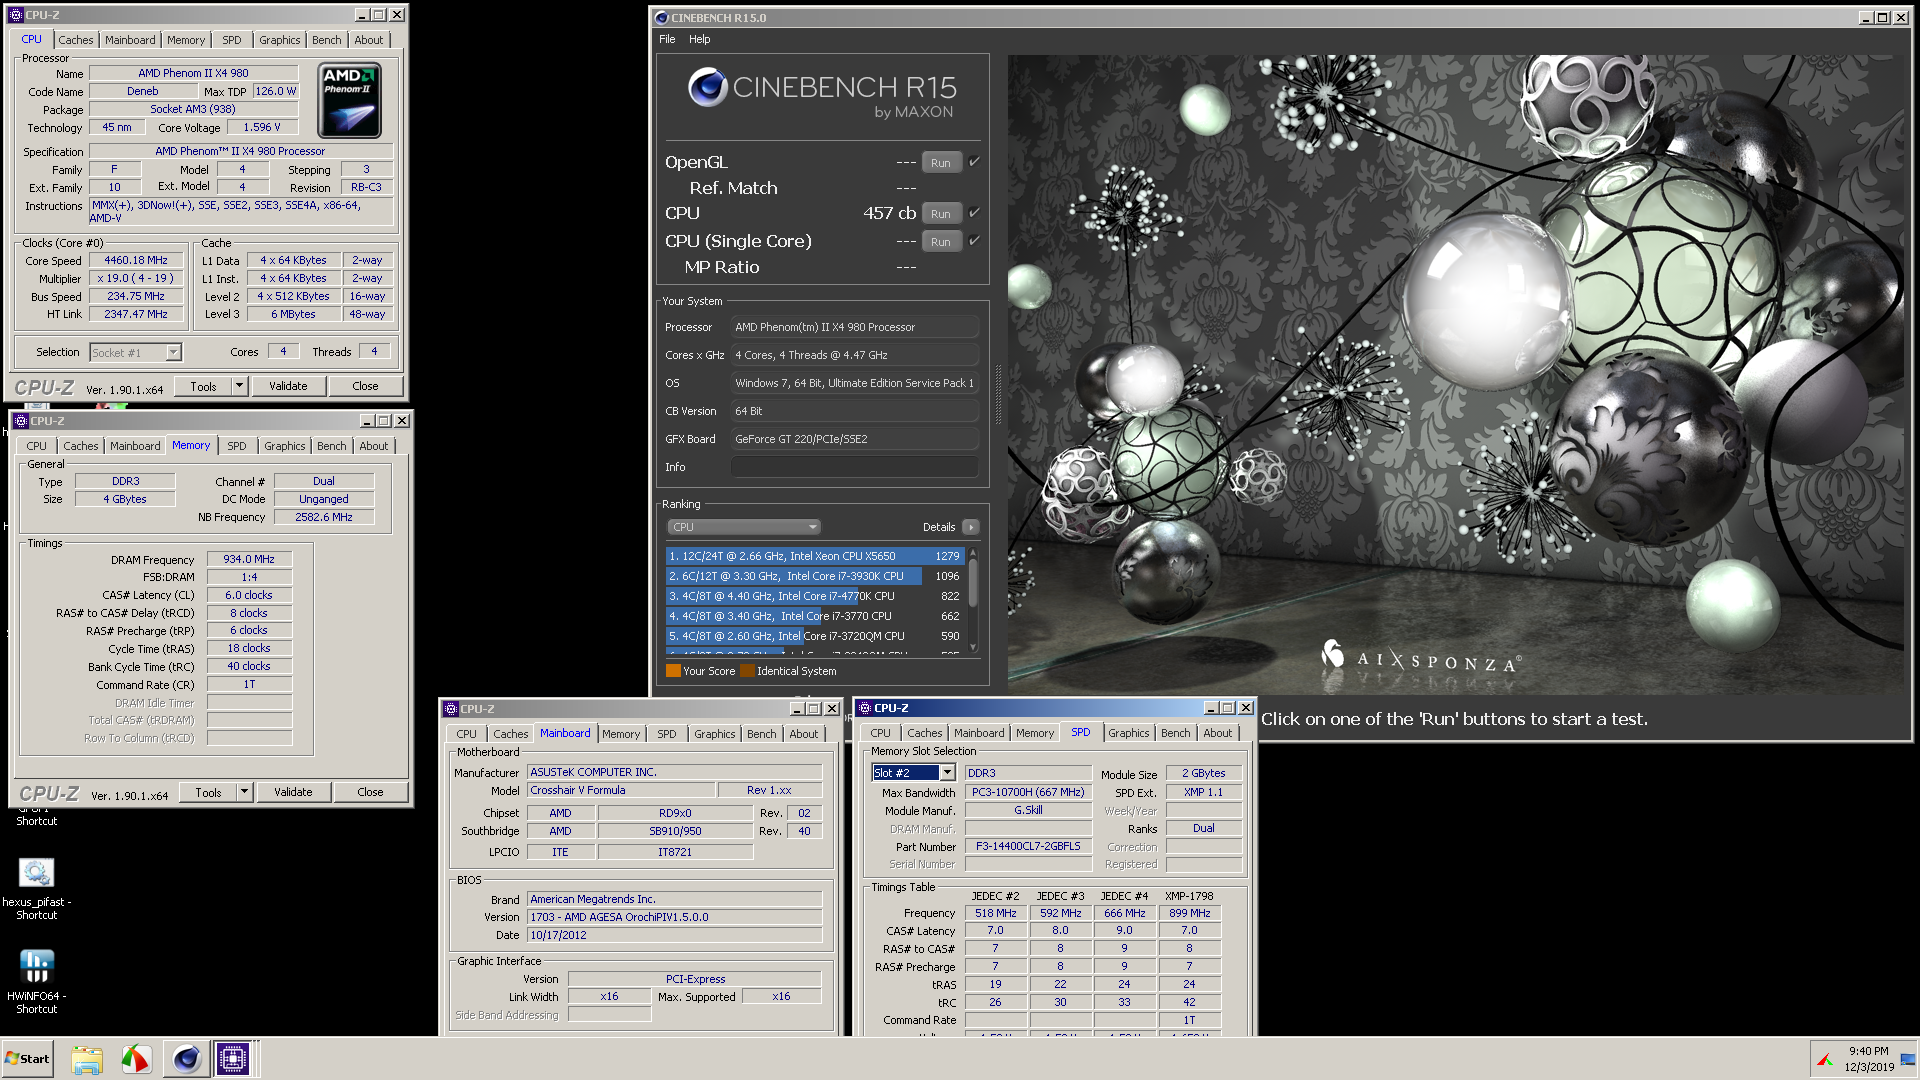Click the Cinebench taskbar icon

(186, 1059)
